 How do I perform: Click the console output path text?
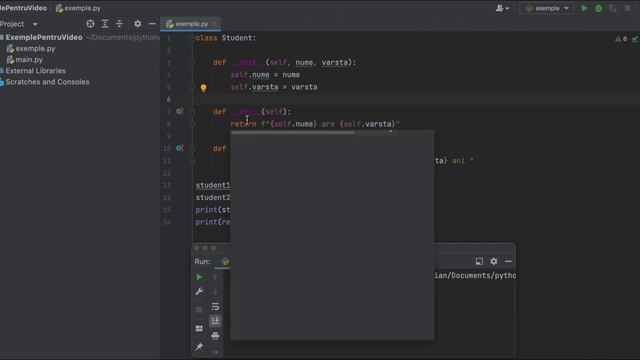point(475,276)
